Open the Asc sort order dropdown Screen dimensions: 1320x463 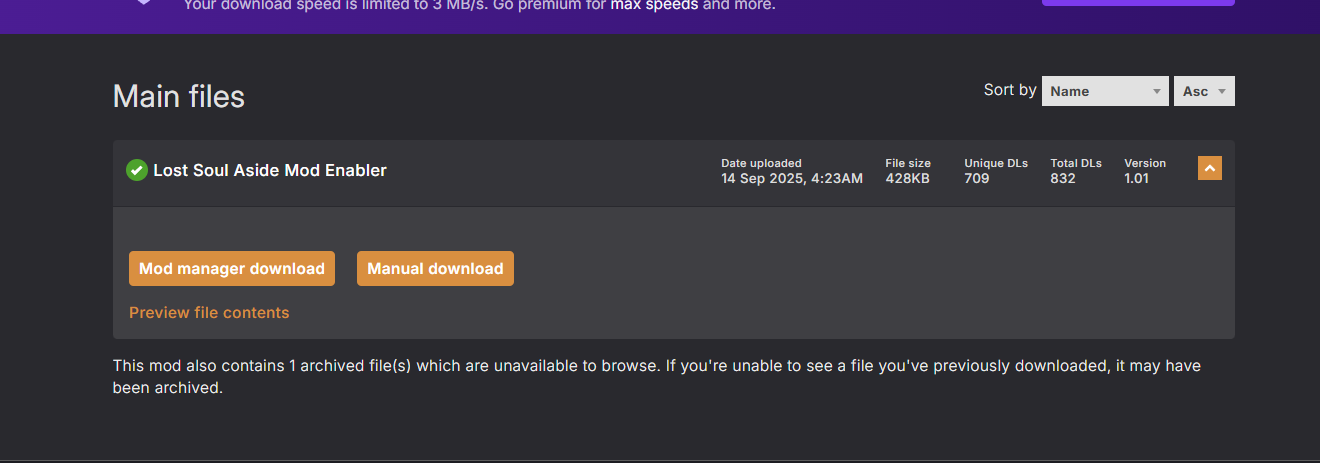click(x=1204, y=91)
